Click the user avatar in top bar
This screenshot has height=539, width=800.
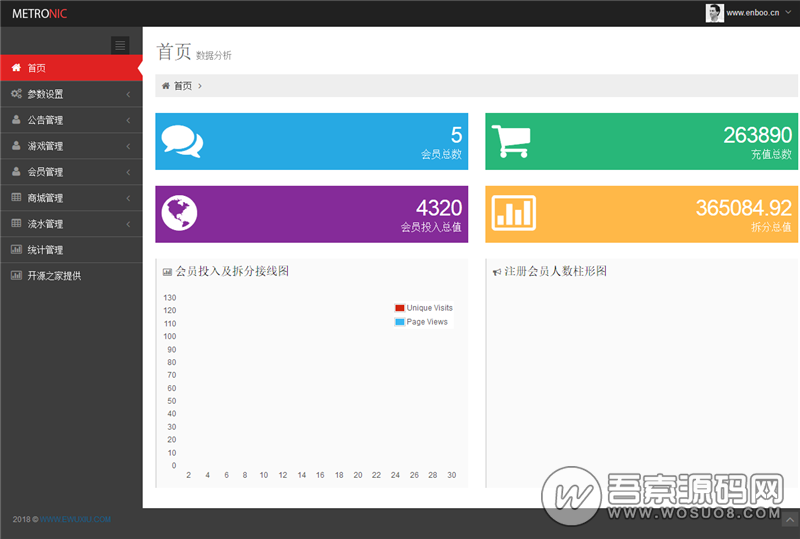click(x=714, y=13)
